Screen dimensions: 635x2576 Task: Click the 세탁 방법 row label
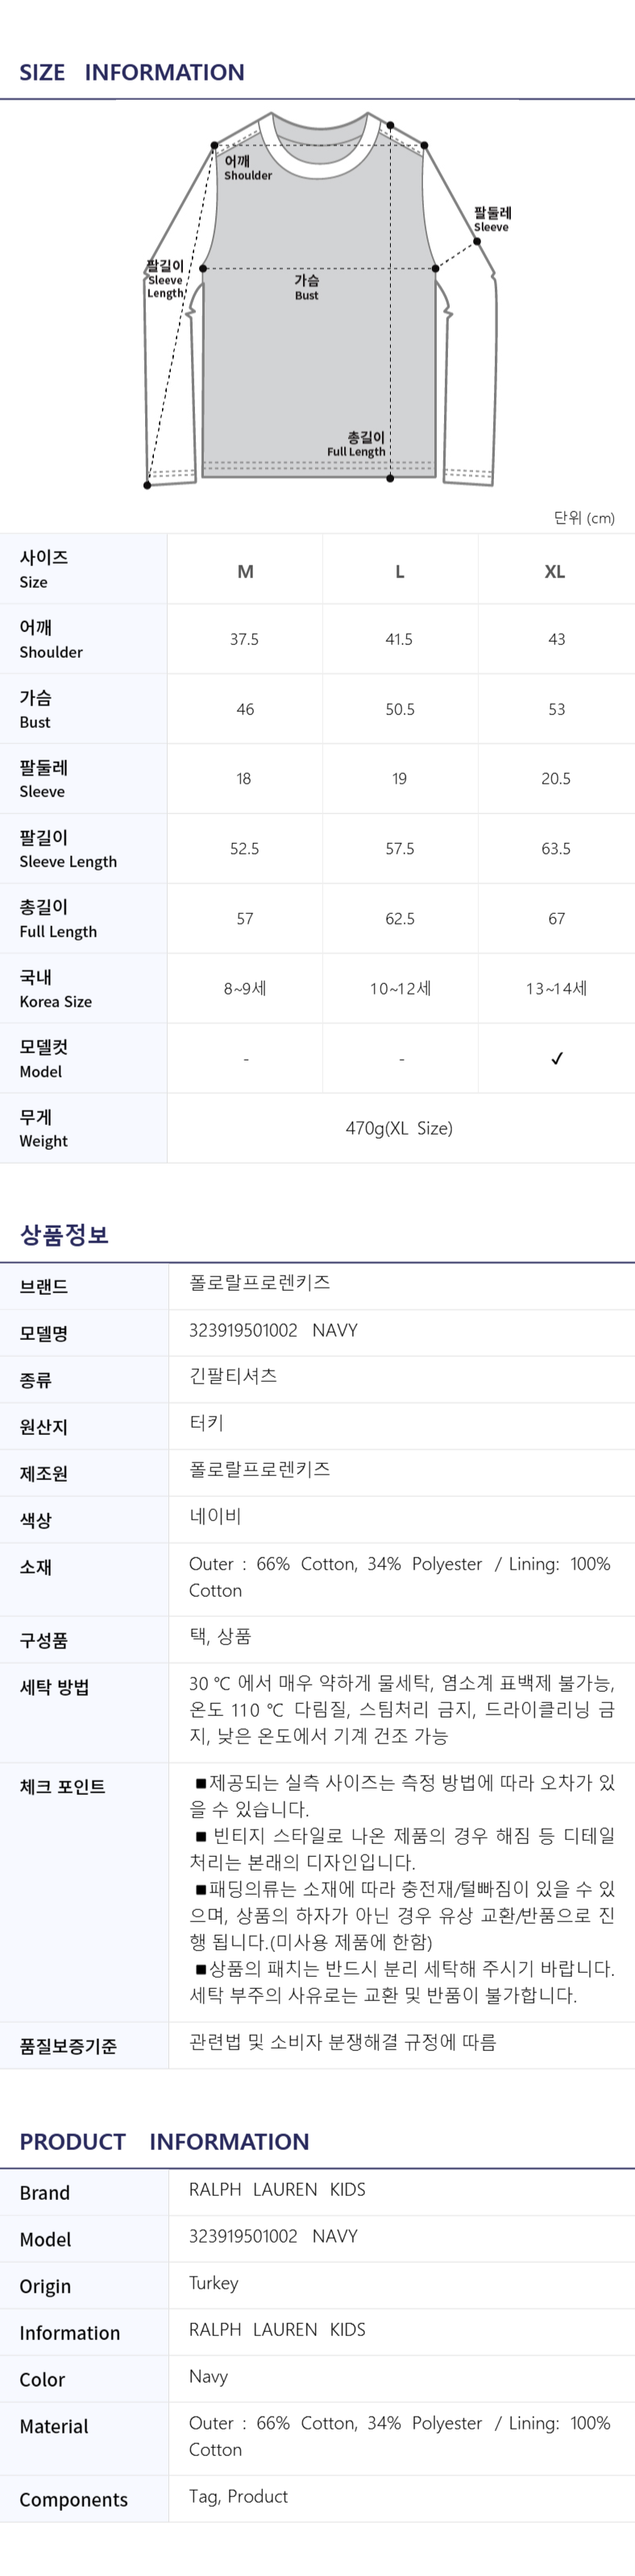(x=55, y=1687)
